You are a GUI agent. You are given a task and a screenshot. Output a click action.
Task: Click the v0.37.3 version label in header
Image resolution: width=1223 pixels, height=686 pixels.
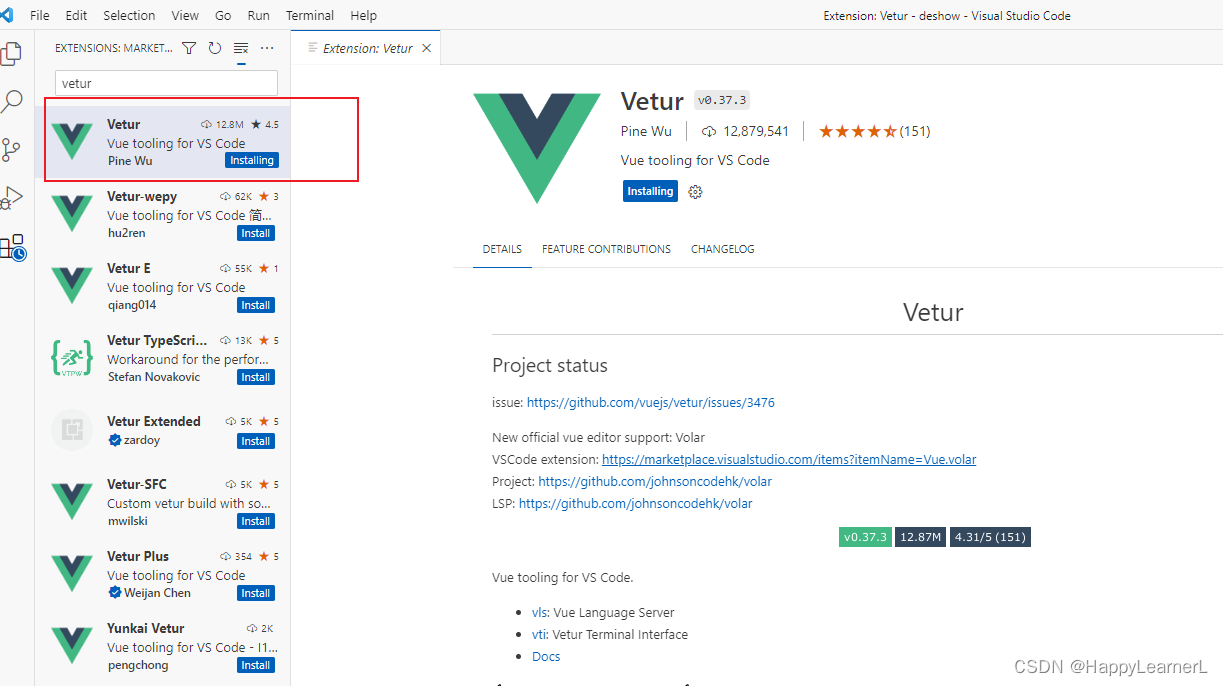[x=722, y=101]
